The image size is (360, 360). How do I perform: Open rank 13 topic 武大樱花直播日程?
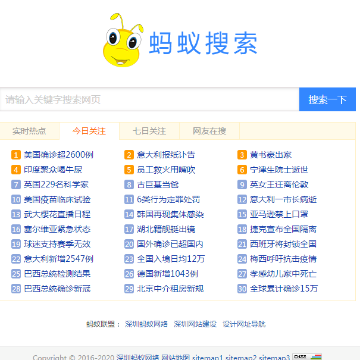tap(57, 214)
